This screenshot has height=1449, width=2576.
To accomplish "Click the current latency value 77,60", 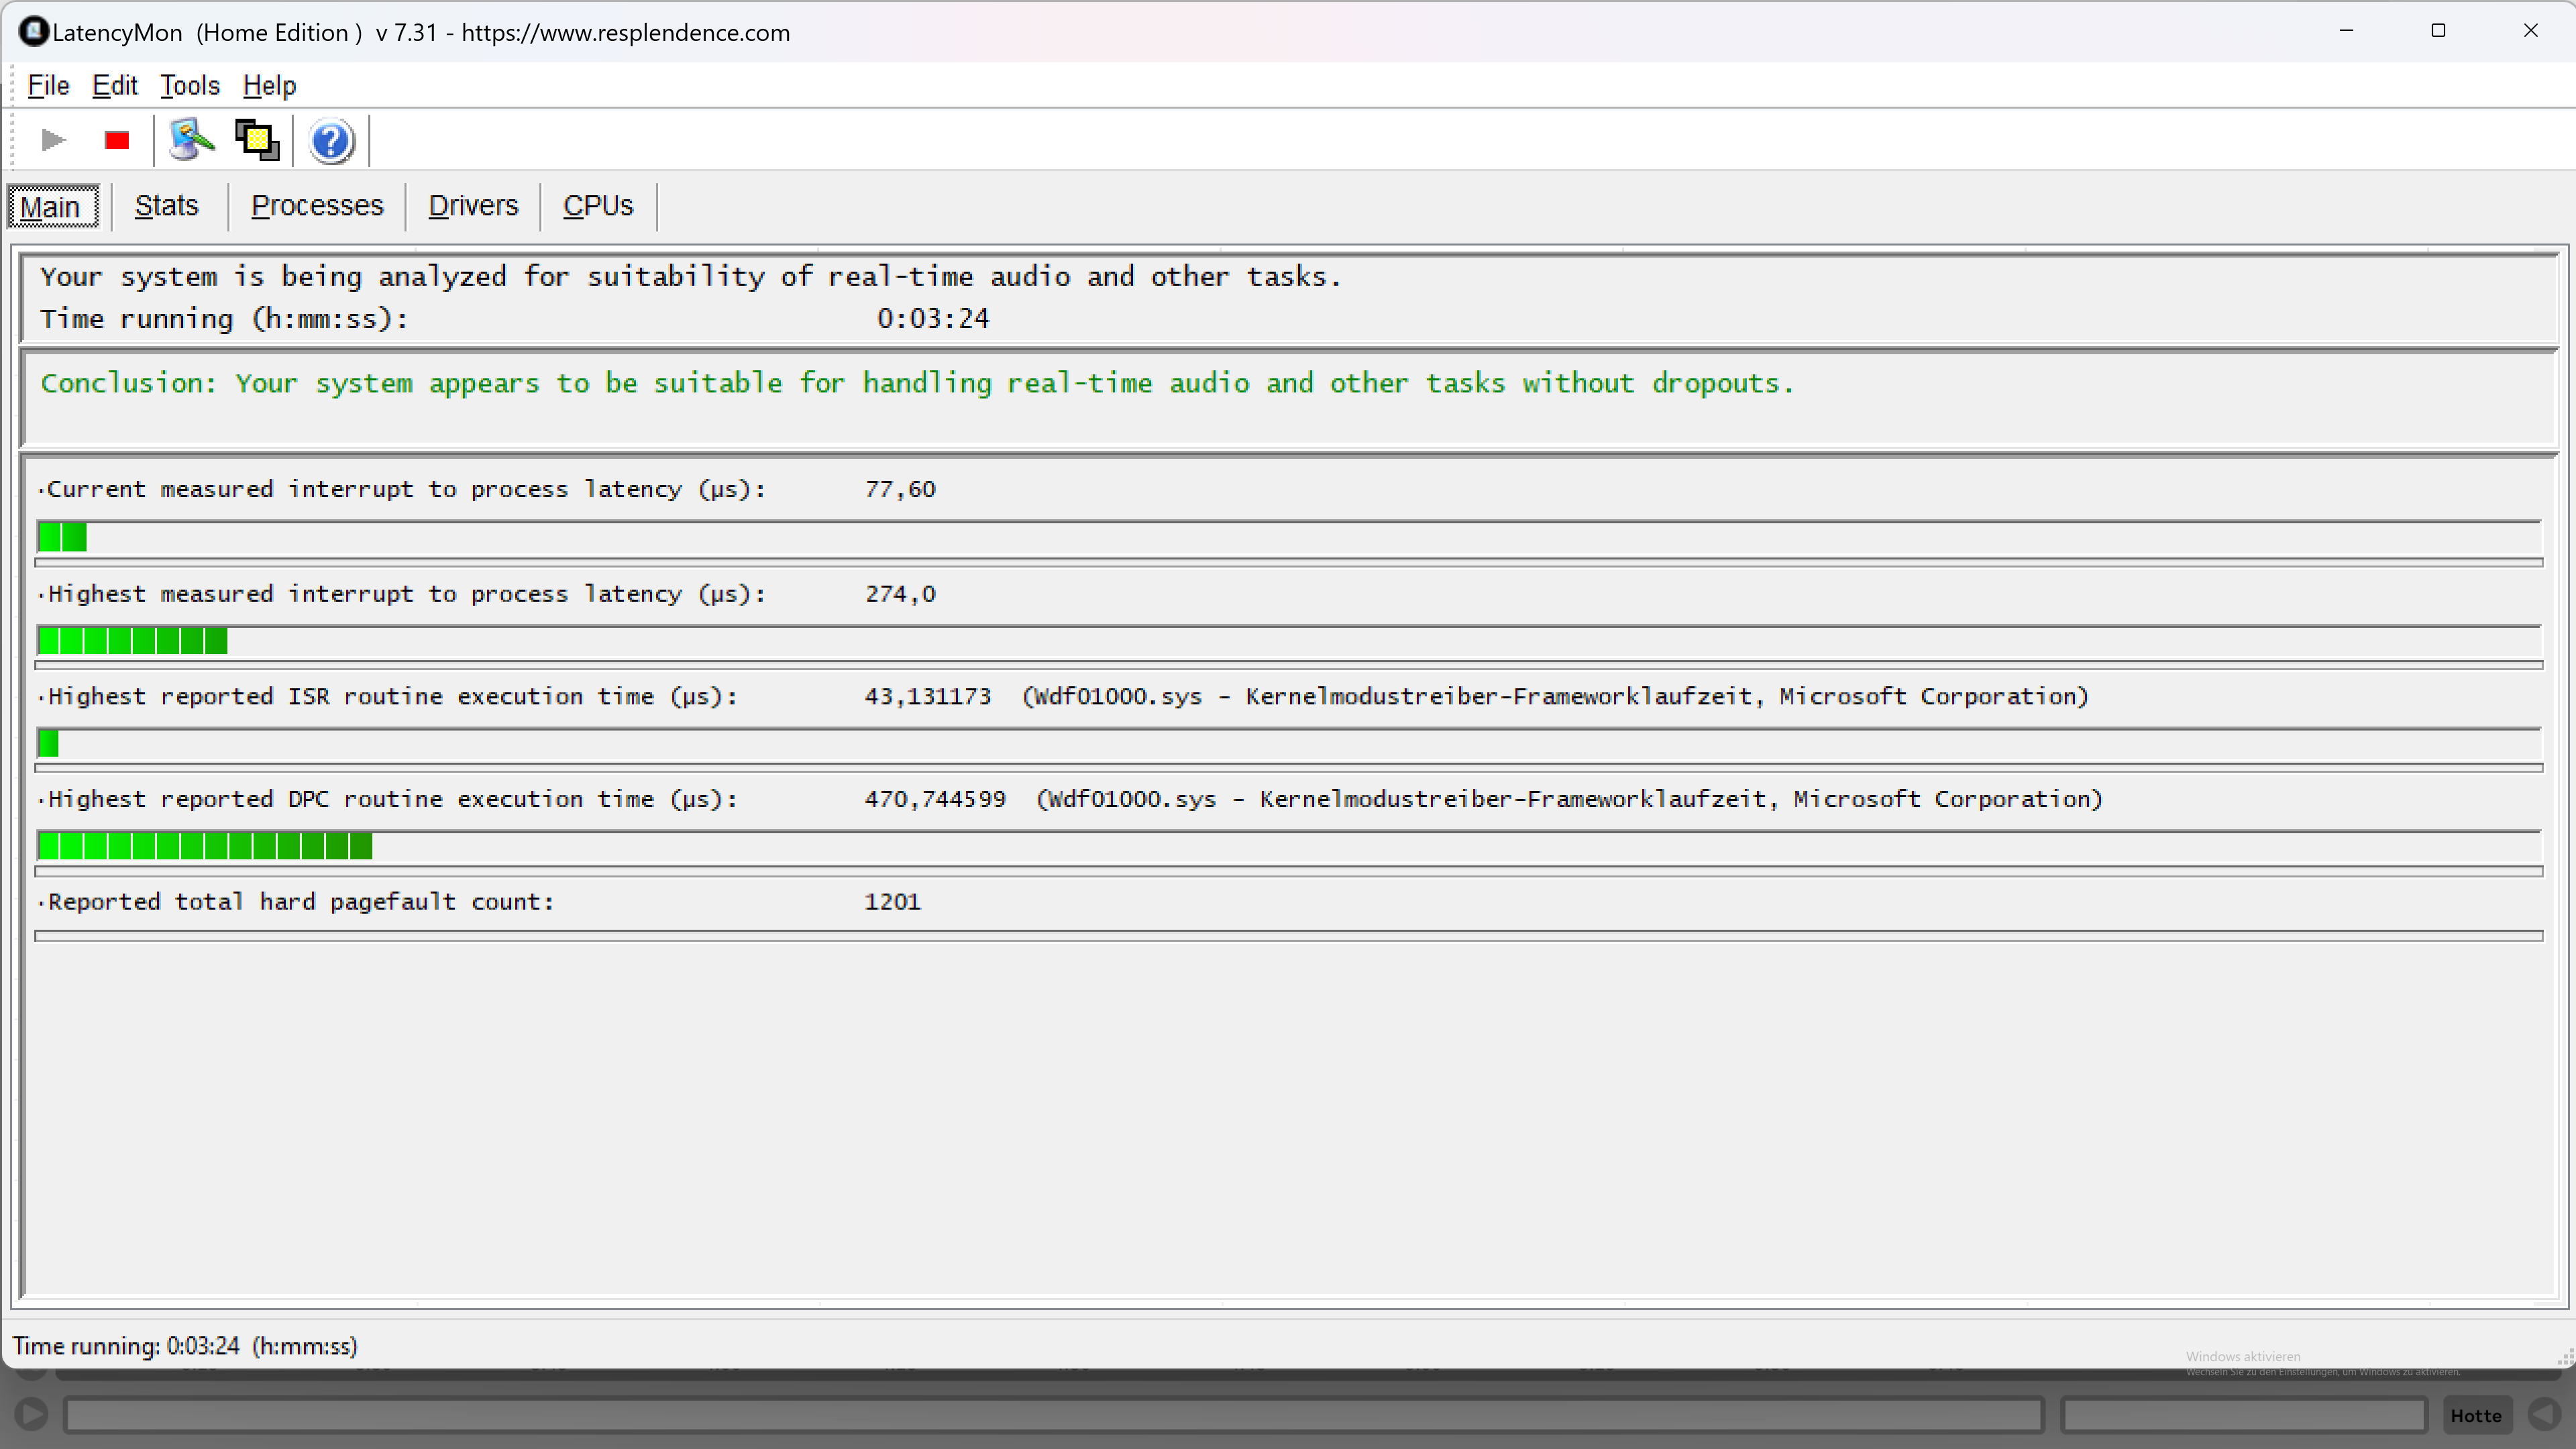I will coord(900,490).
